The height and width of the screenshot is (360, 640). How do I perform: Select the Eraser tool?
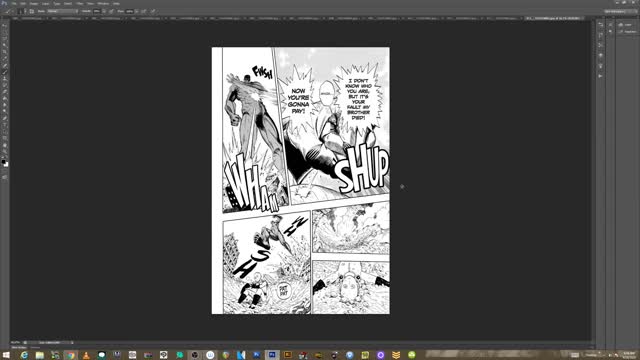coord(5,92)
